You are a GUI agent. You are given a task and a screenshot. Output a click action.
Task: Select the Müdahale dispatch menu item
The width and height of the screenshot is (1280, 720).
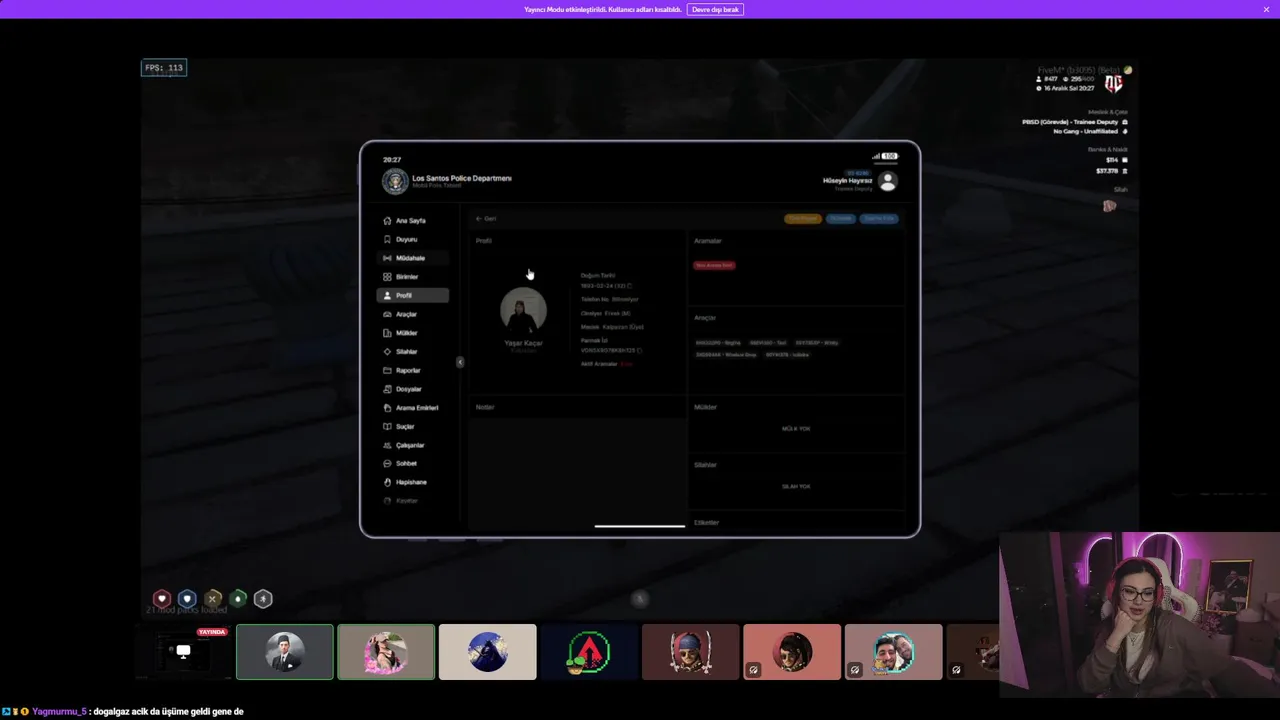(x=411, y=258)
